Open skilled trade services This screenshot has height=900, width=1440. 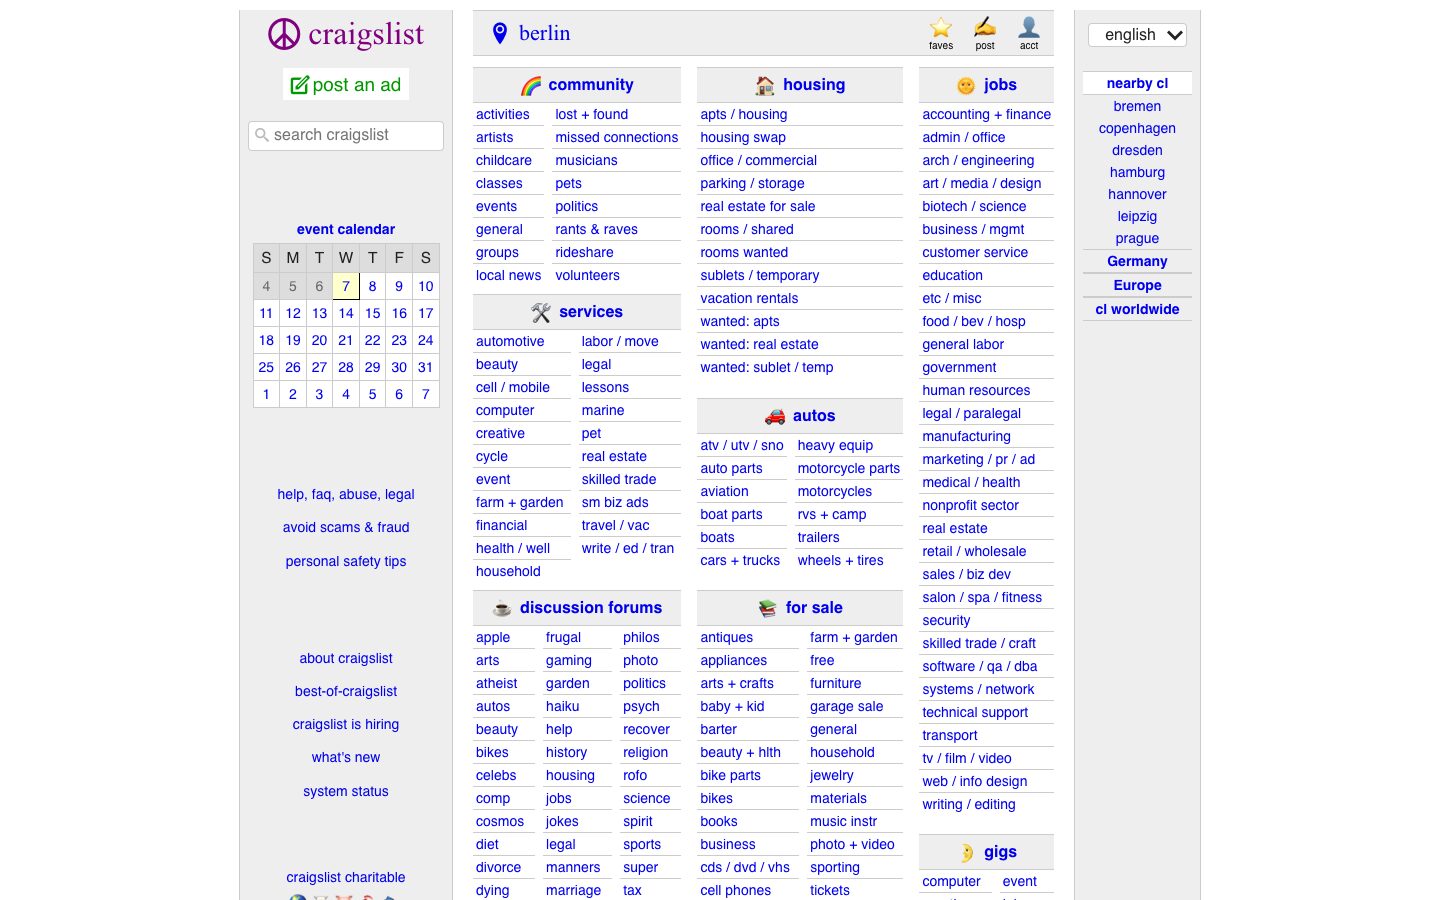pos(619,480)
